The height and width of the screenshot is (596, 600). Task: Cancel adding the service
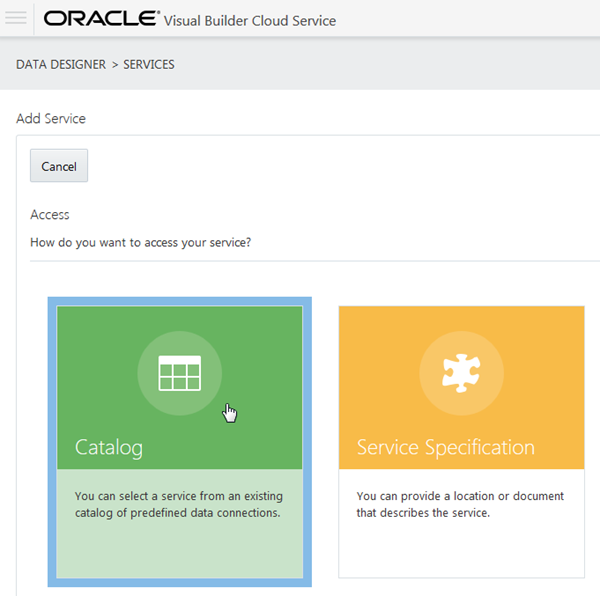click(x=59, y=166)
